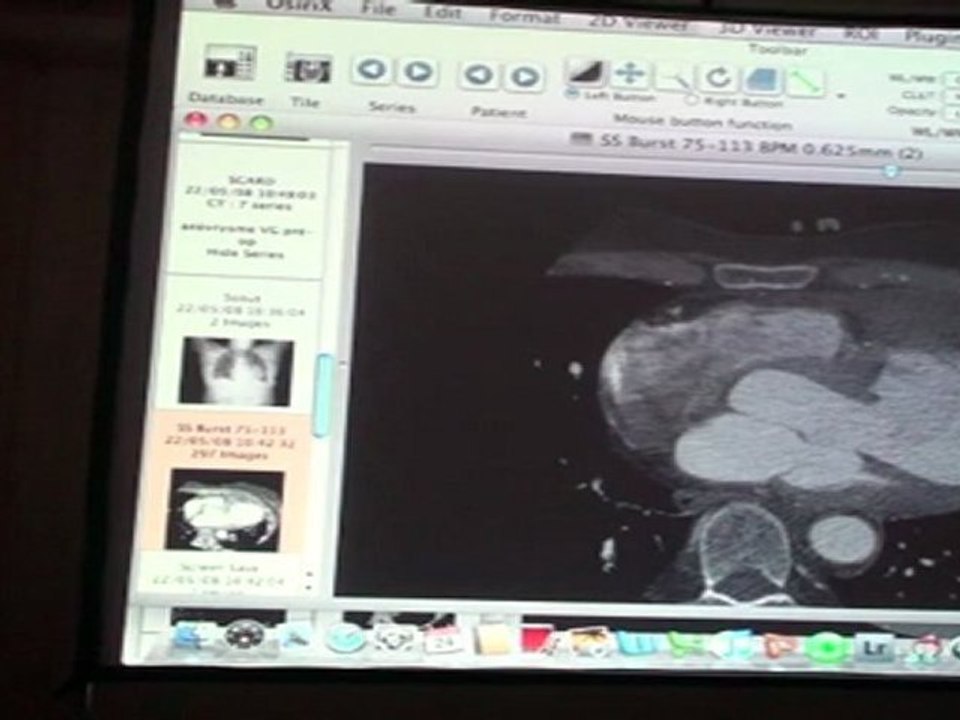960x720 pixels.
Task: Open the iPhoto picture icon in Dock
Action: coord(591,642)
